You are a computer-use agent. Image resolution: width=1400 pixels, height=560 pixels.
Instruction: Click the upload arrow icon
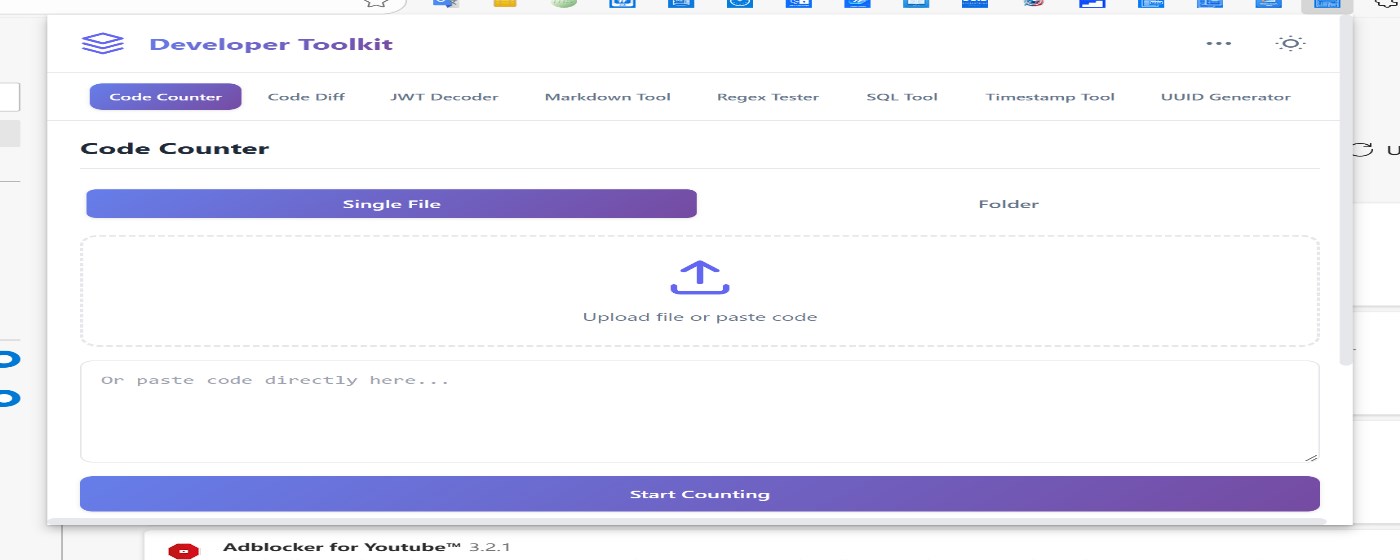pos(700,278)
